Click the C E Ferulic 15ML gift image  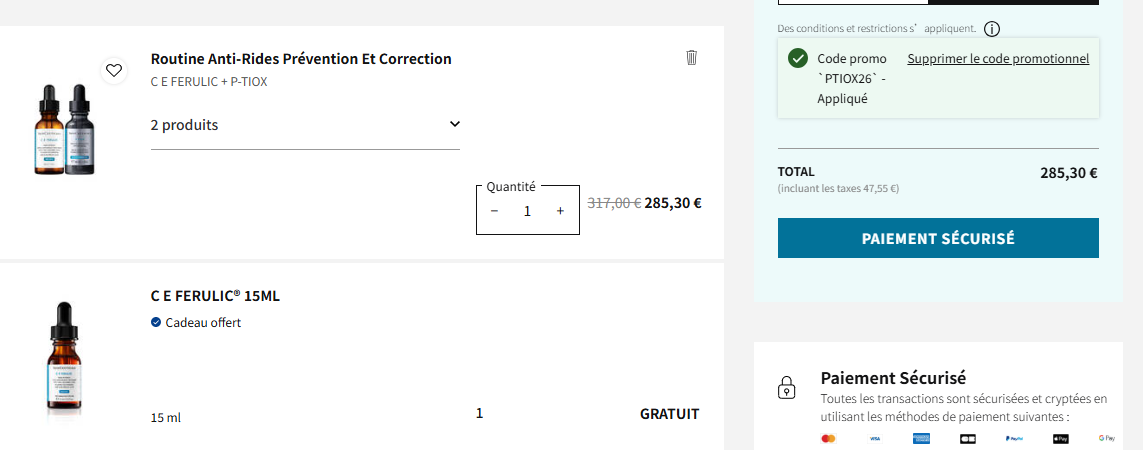tap(63, 358)
